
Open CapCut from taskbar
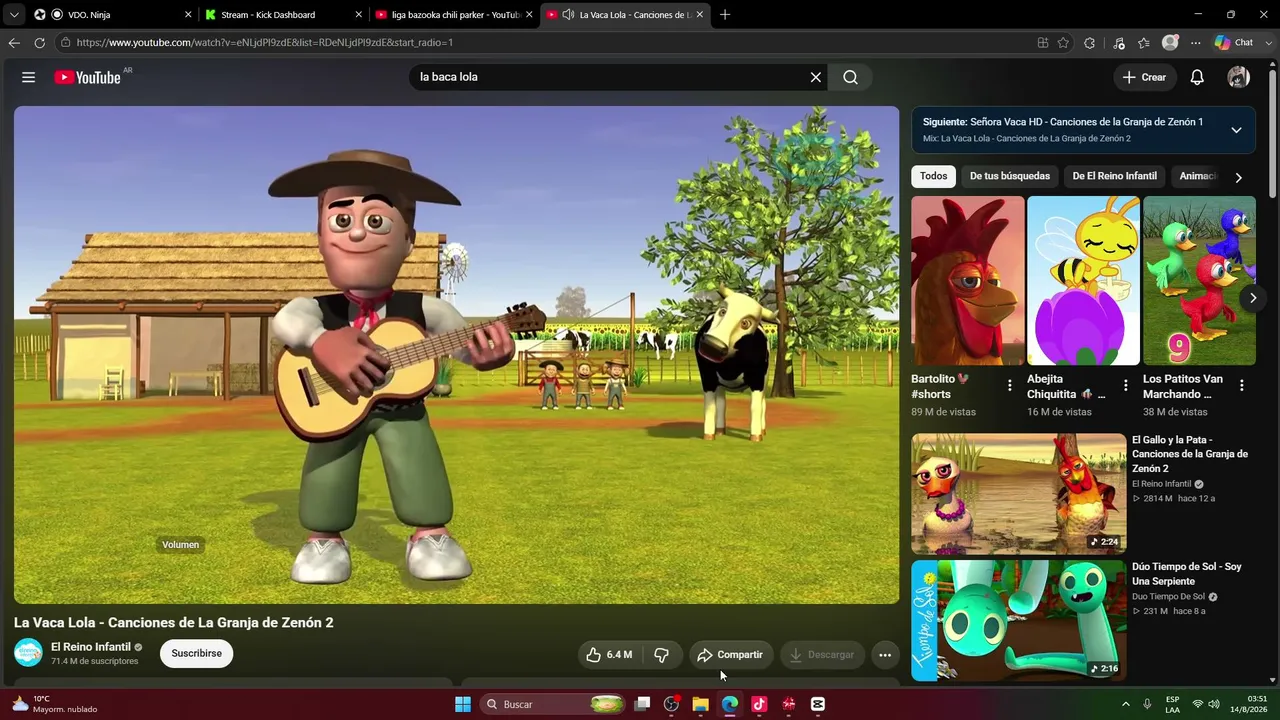pos(818,704)
